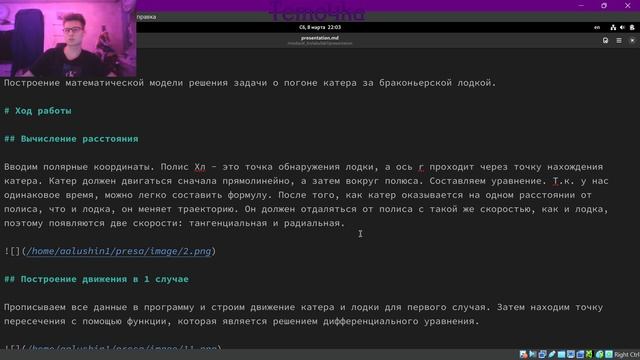This screenshot has height=360, width=640.
Task: Open the system power menu icon in the top bar
Action: coord(632,27)
